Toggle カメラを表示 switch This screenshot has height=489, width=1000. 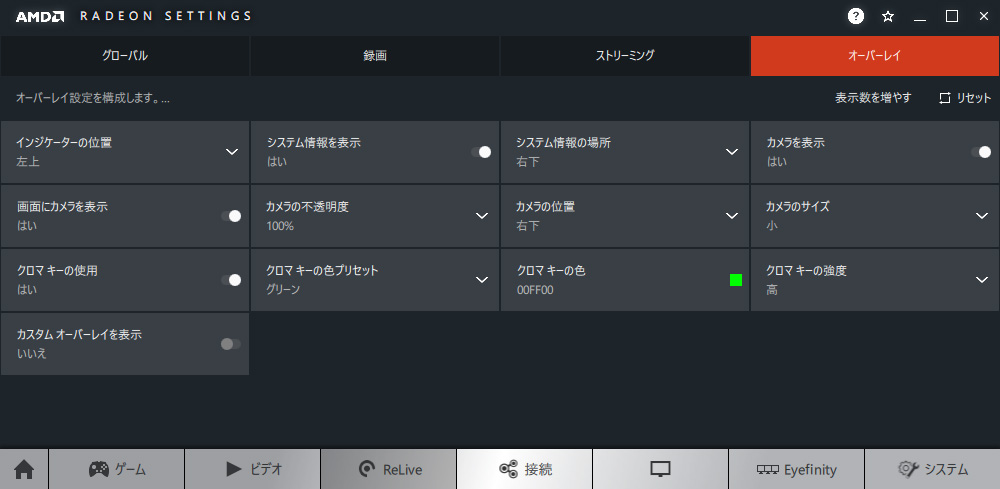click(981, 152)
